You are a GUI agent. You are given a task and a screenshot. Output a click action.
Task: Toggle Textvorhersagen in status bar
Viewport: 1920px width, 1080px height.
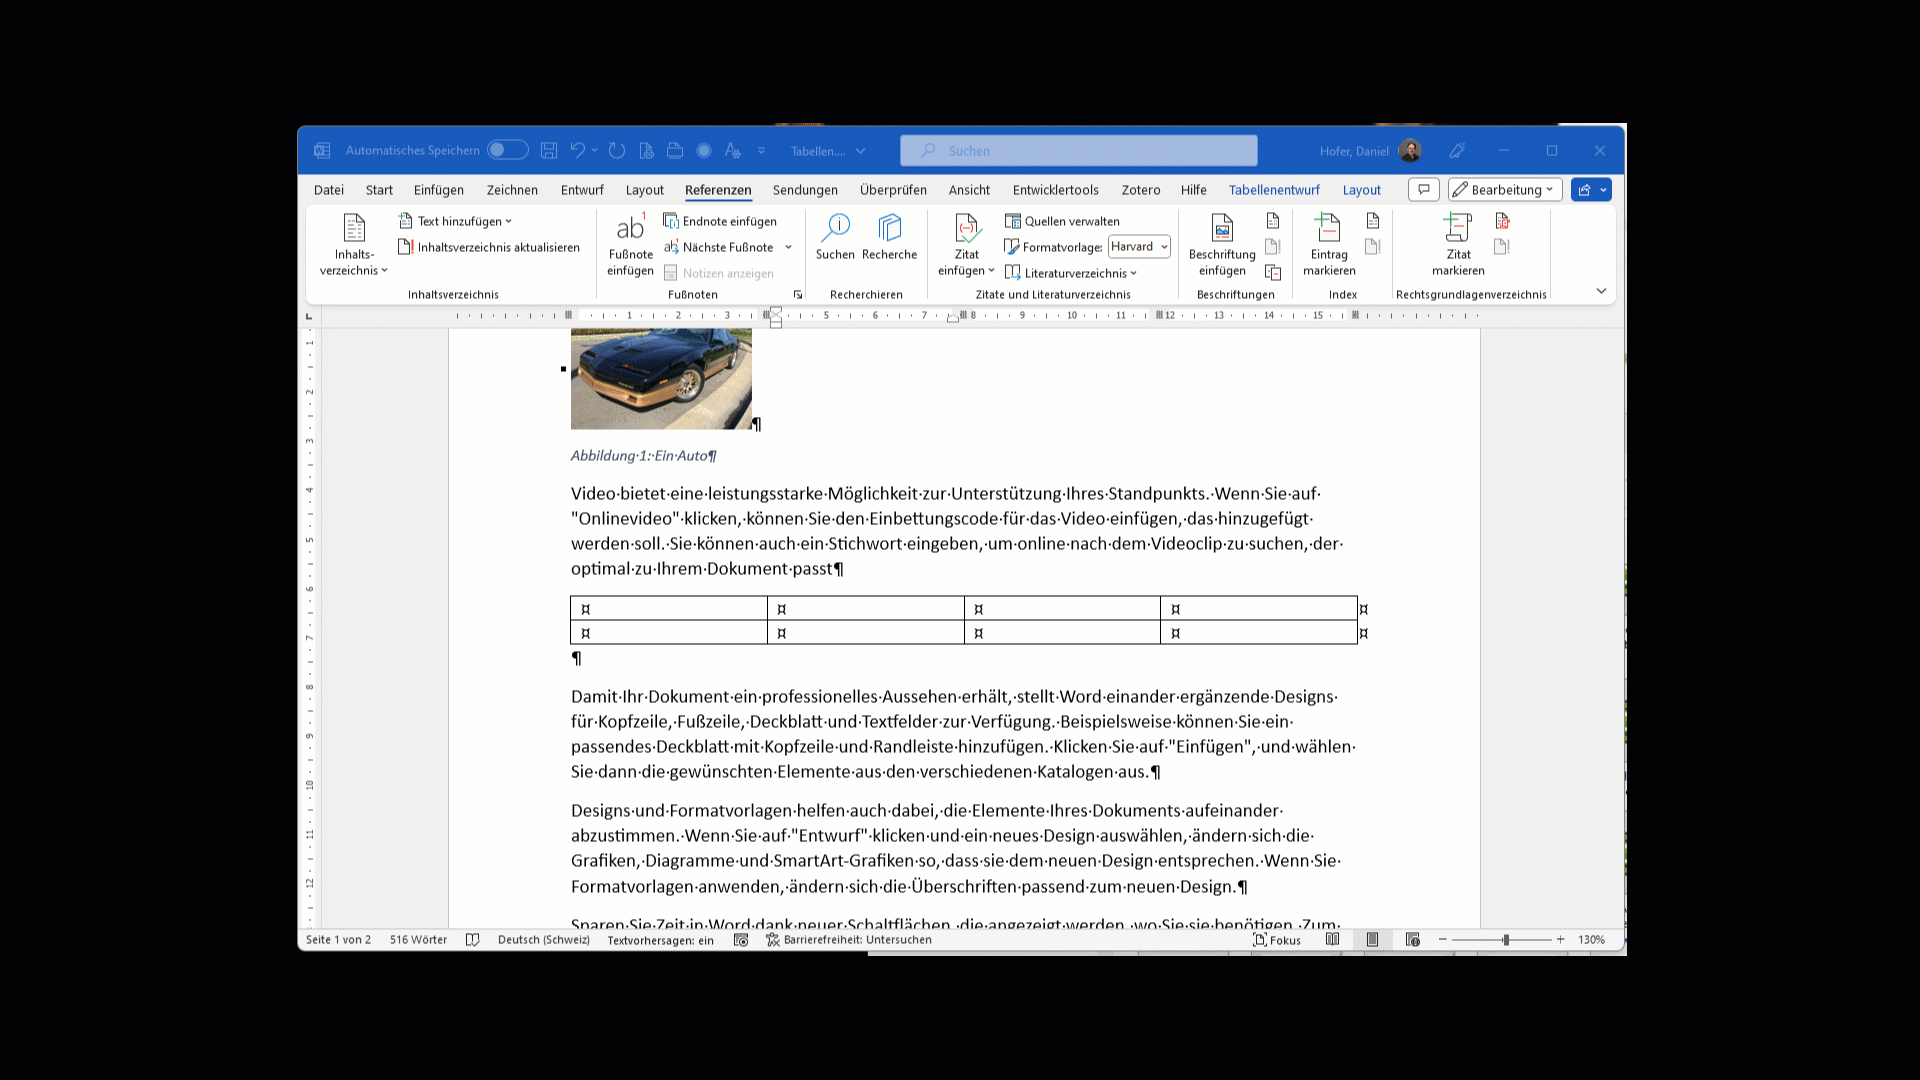[x=660, y=940]
